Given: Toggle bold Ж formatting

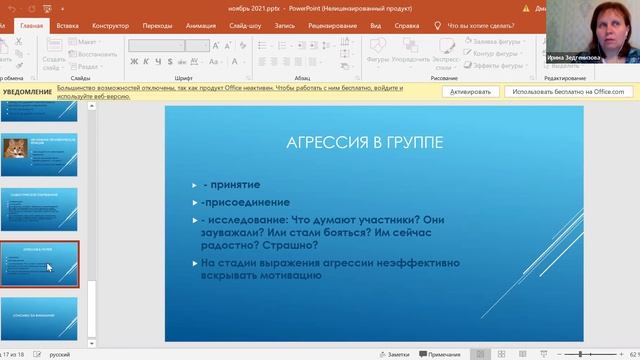Looking at the screenshot, I should pyautogui.click(x=134, y=62).
